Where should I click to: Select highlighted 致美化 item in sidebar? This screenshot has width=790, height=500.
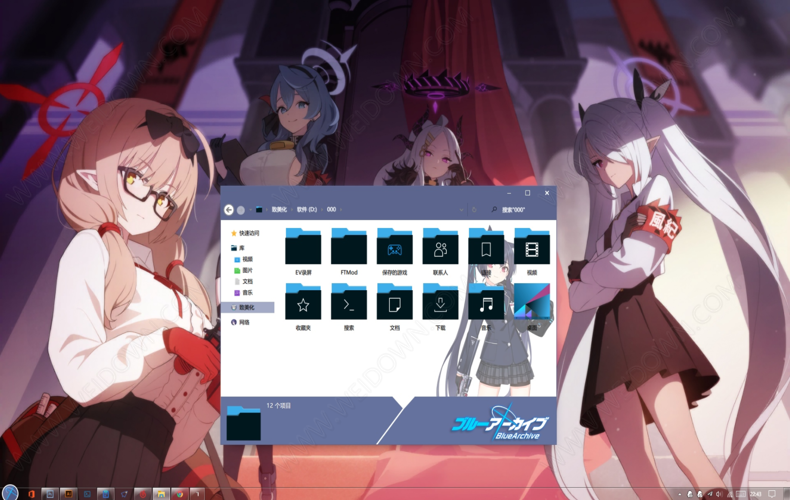click(x=248, y=307)
